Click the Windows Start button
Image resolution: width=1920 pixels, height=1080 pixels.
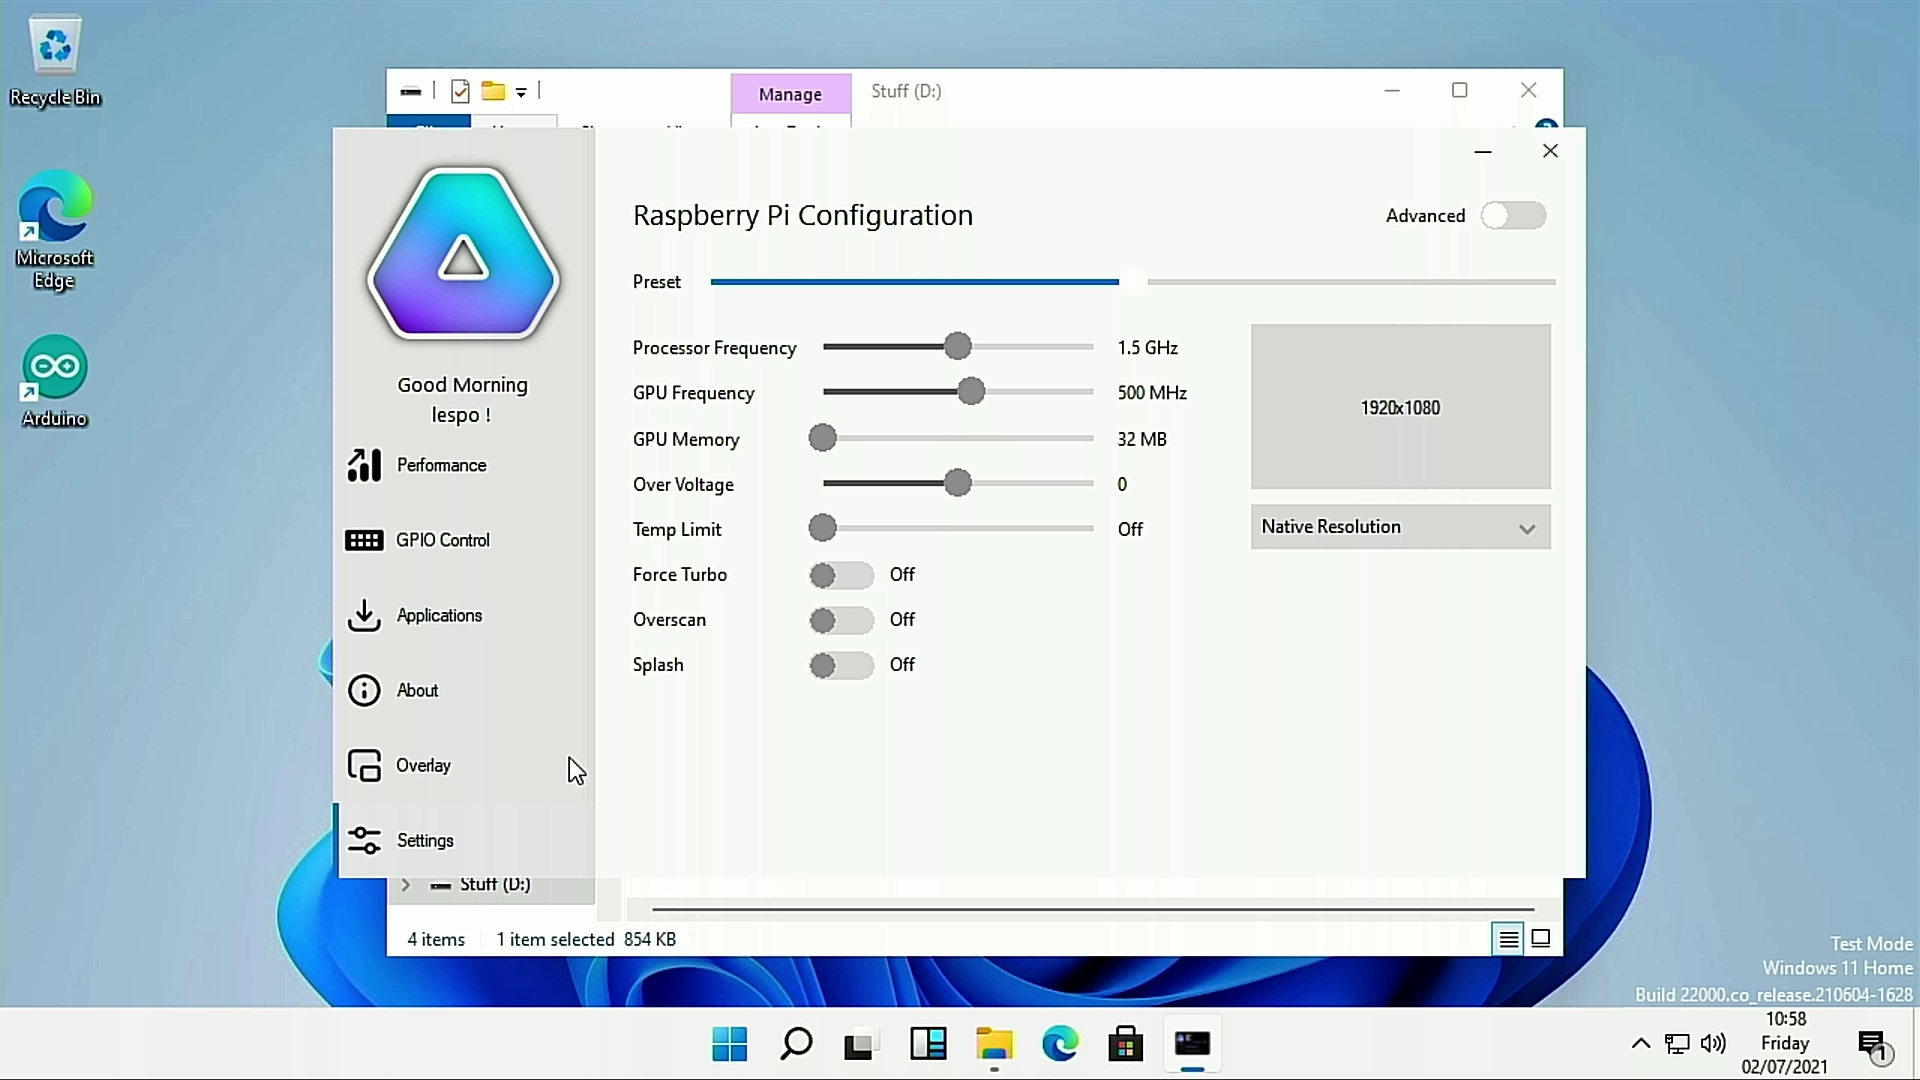730,1044
